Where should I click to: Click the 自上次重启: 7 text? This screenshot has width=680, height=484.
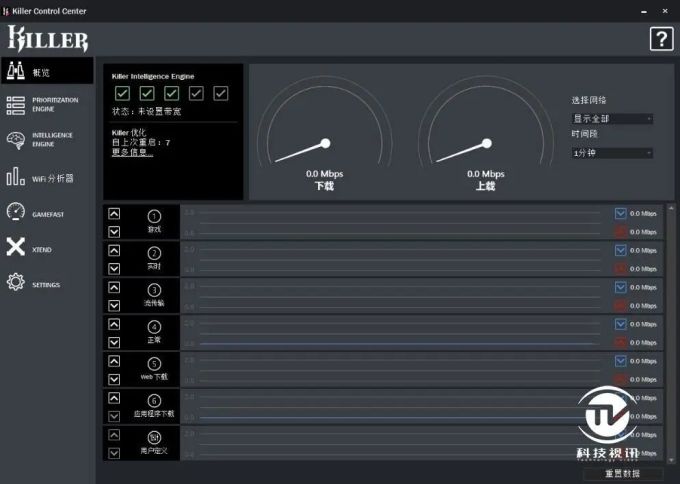tap(141, 142)
